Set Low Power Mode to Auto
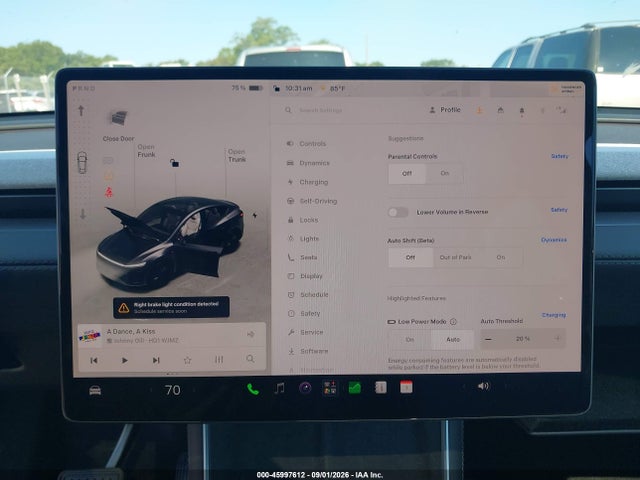 point(453,340)
